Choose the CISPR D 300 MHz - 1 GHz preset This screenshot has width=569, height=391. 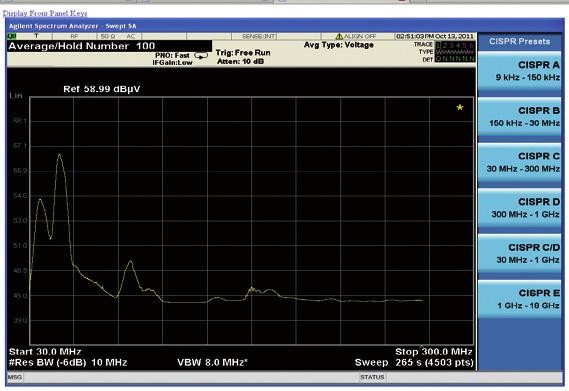[x=520, y=208]
